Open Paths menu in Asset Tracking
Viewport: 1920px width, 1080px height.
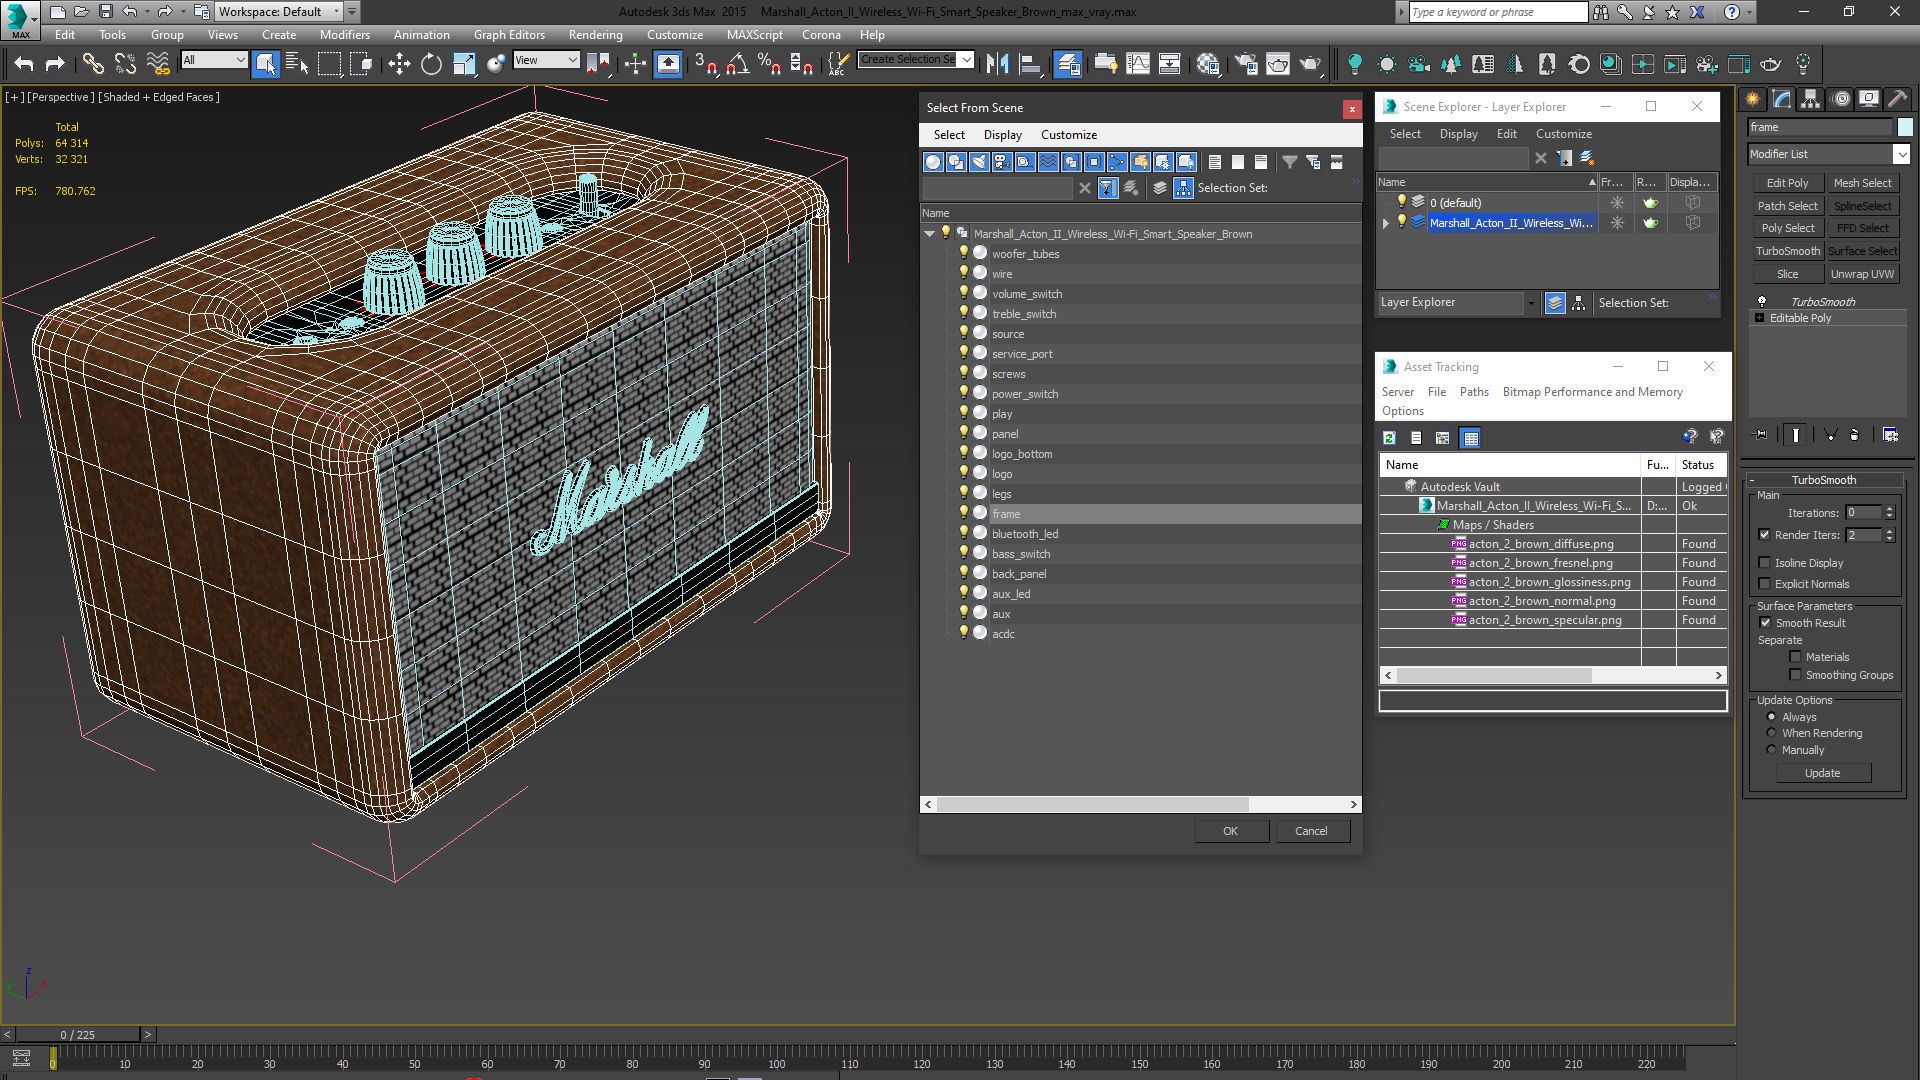pyautogui.click(x=1474, y=392)
